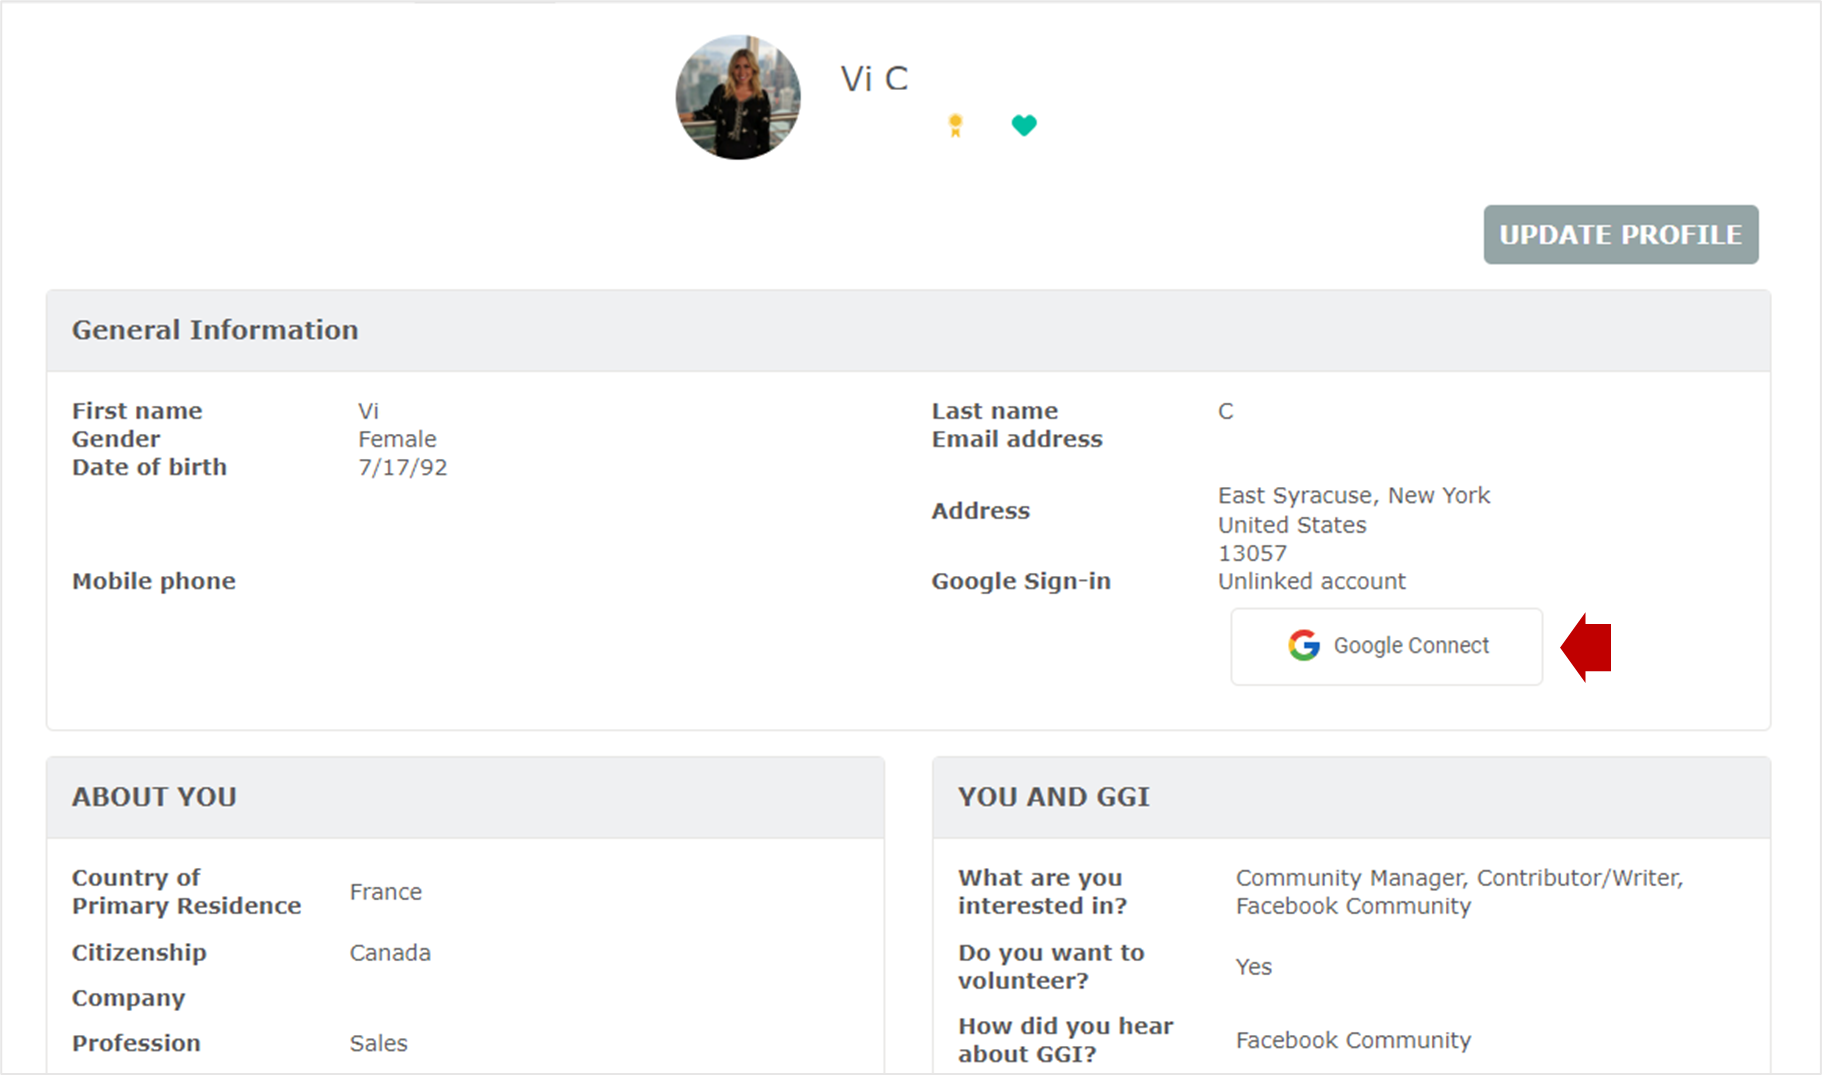Image resolution: width=1822 pixels, height=1075 pixels.
Task: Click the Google Connect button
Action: click(x=1386, y=647)
